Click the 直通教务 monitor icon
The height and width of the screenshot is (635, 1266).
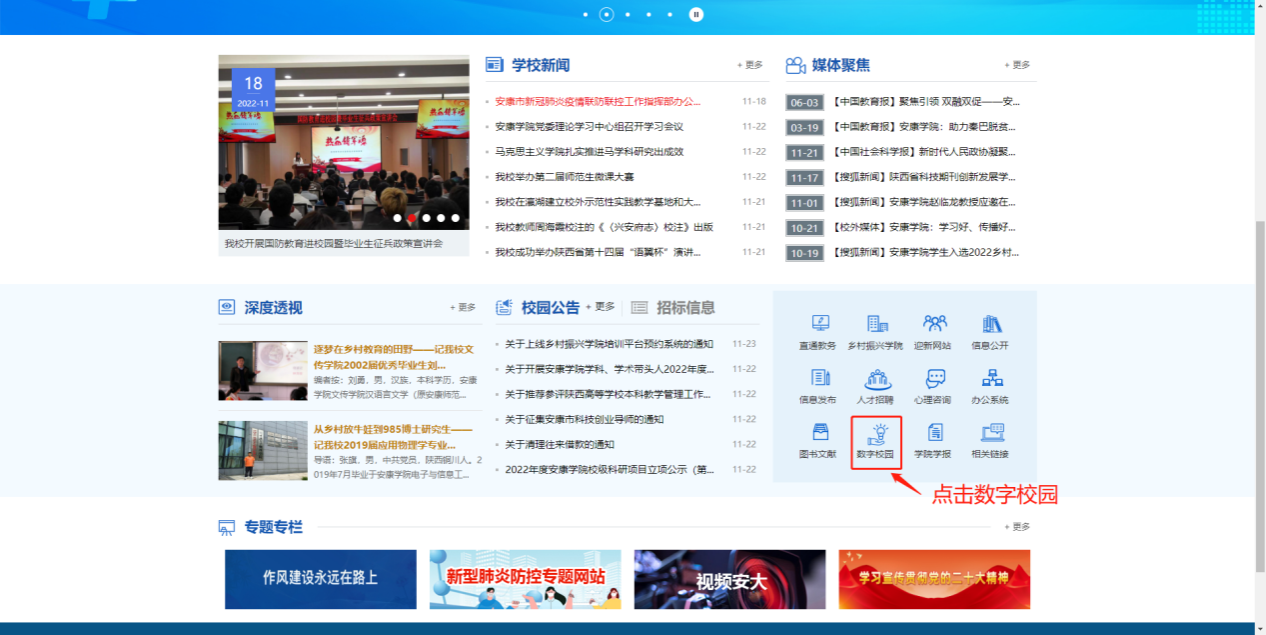pos(820,324)
